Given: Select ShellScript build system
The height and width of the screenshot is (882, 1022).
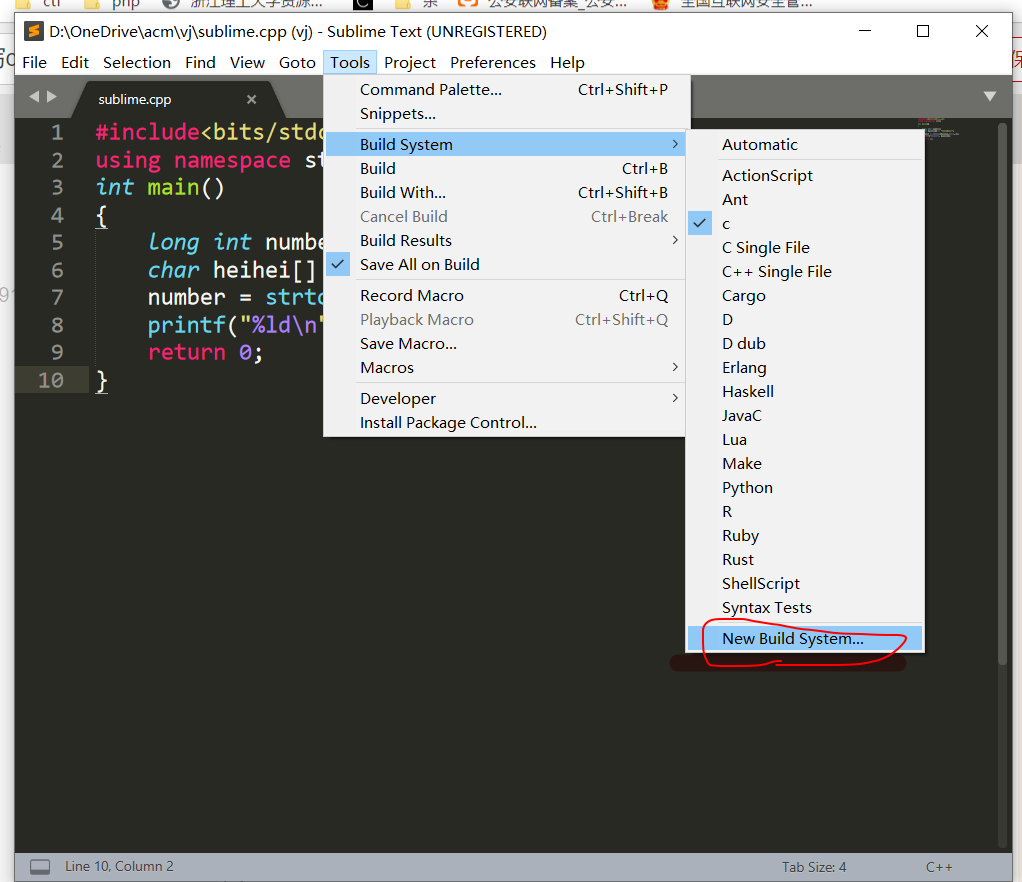Looking at the screenshot, I should click(805, 584).
